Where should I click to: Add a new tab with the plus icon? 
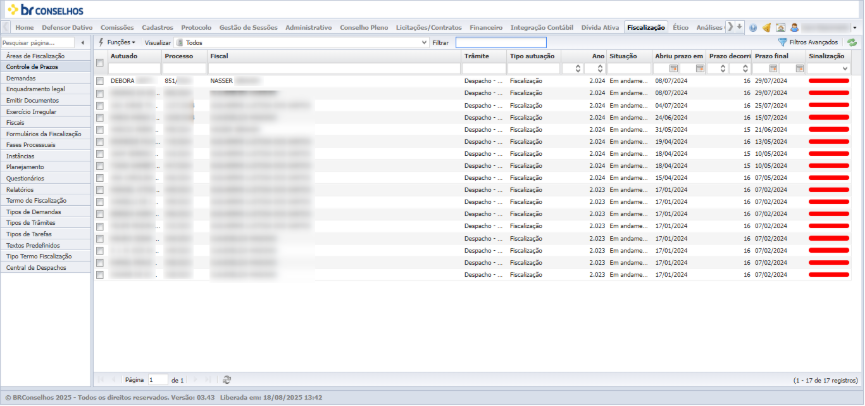pos(739,27)
